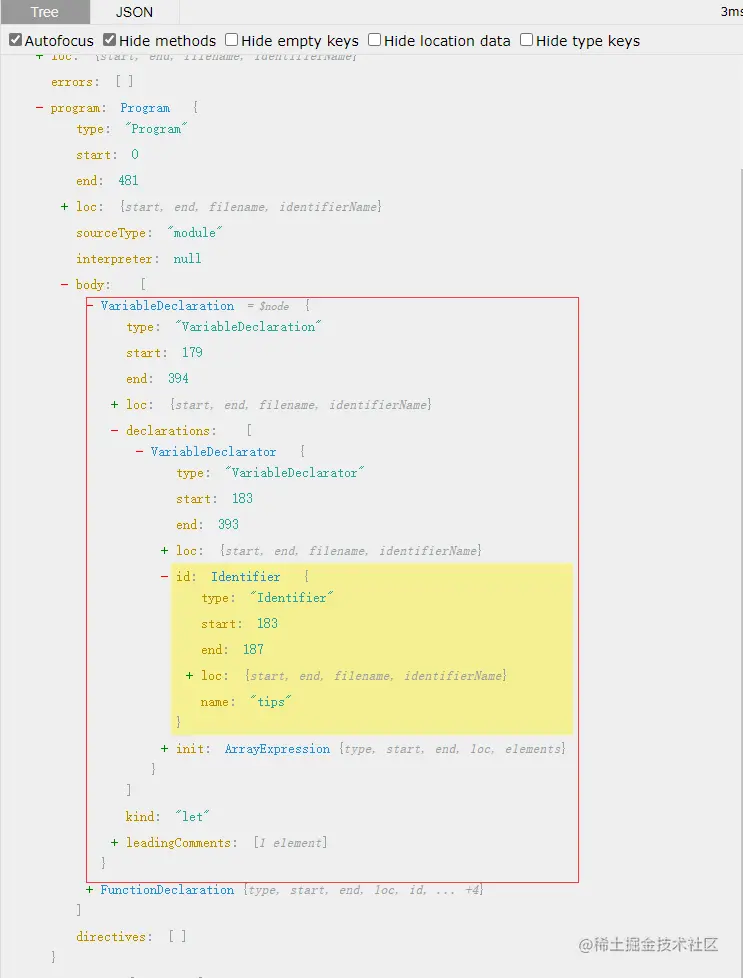This screenshot has height=978, width=743.
Task: Click the VariableDeclarator node name
Action: point(213,452)
